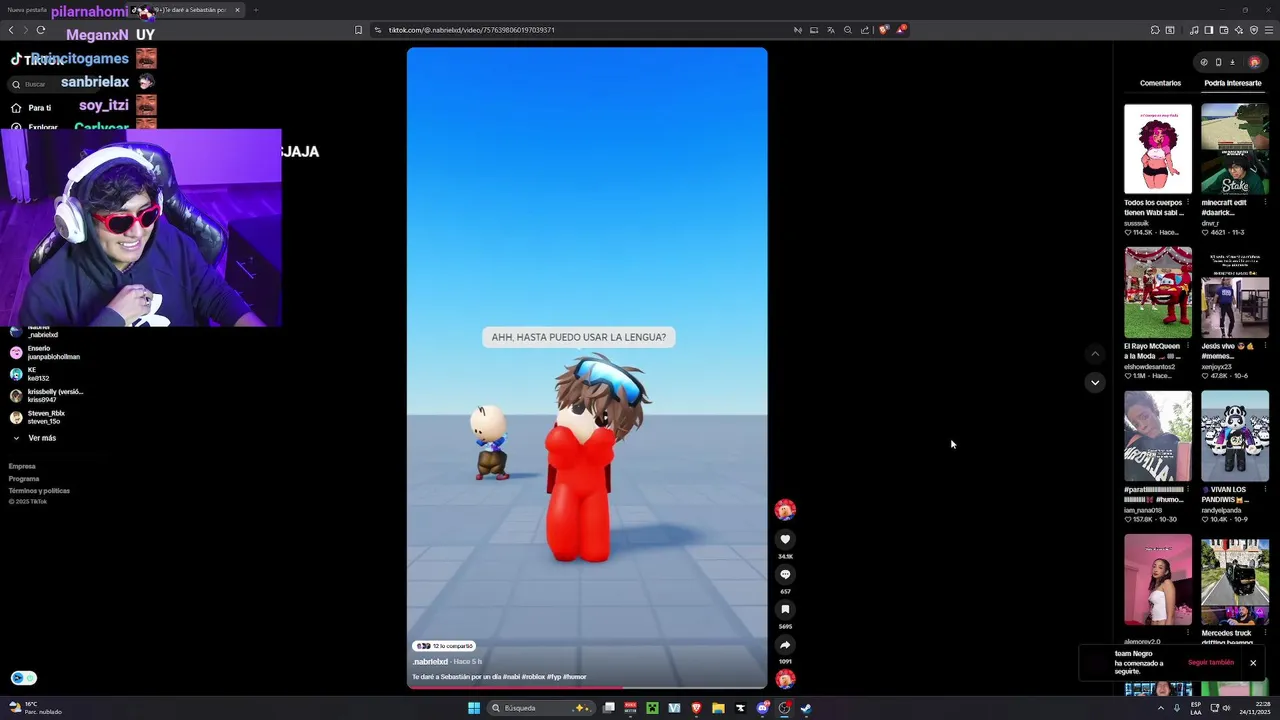The image size is (1280, 720).
Task: Click the #roblox hashtag in caption
Action: 534,677
